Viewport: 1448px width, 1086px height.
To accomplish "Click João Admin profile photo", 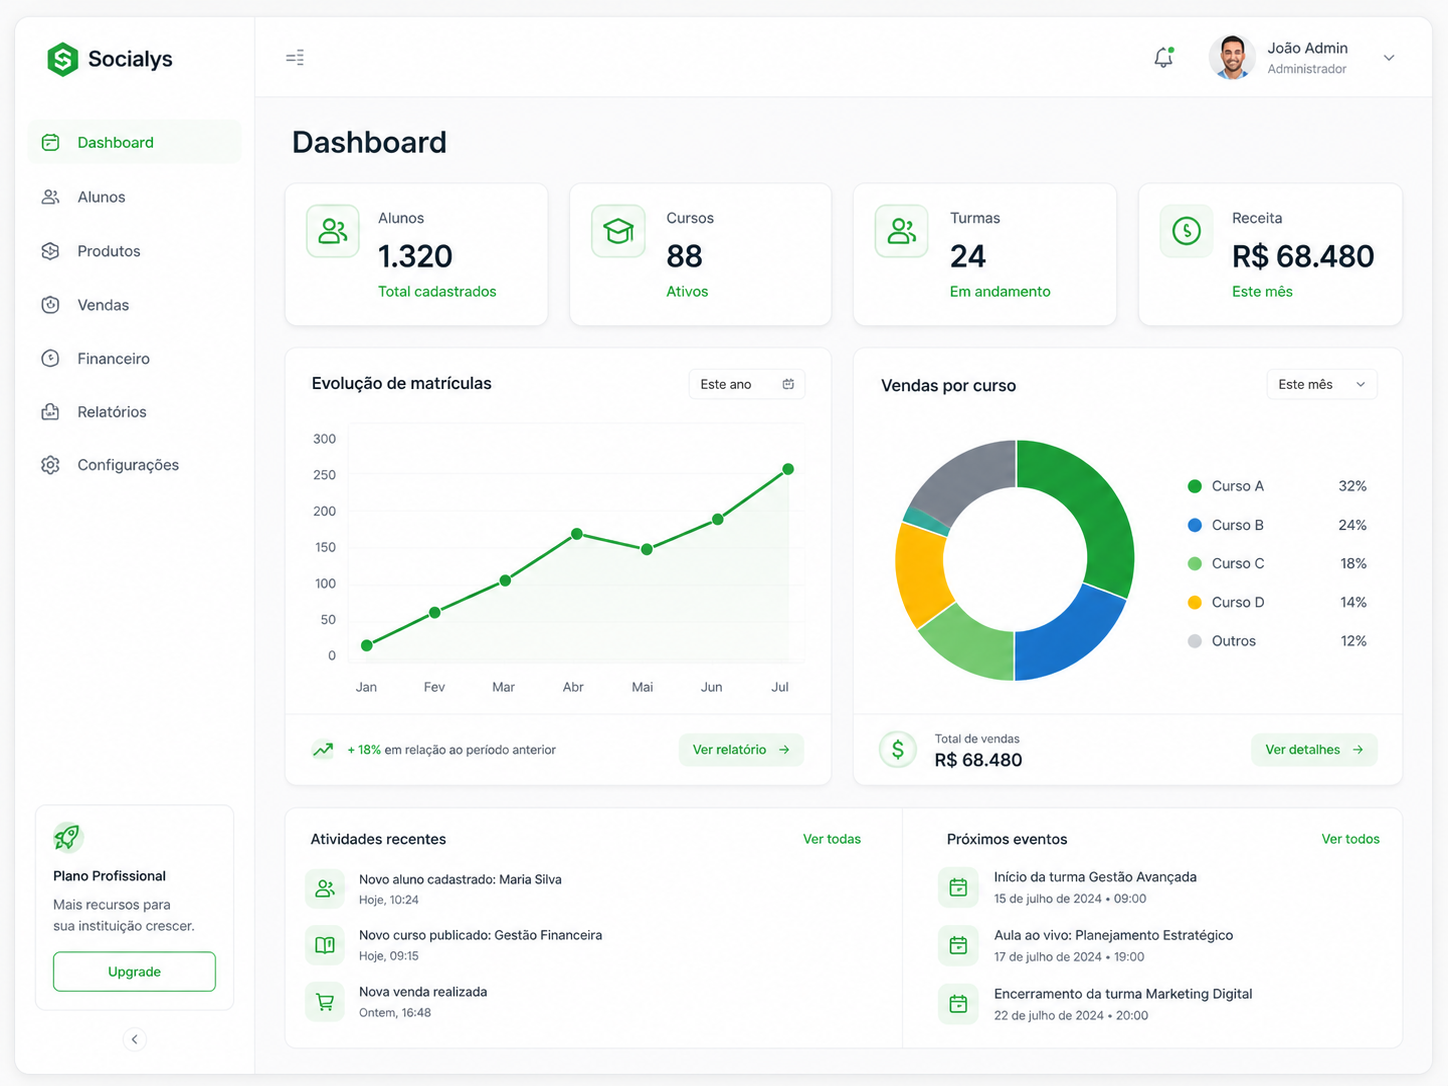I will click(x=1232, y=57).
